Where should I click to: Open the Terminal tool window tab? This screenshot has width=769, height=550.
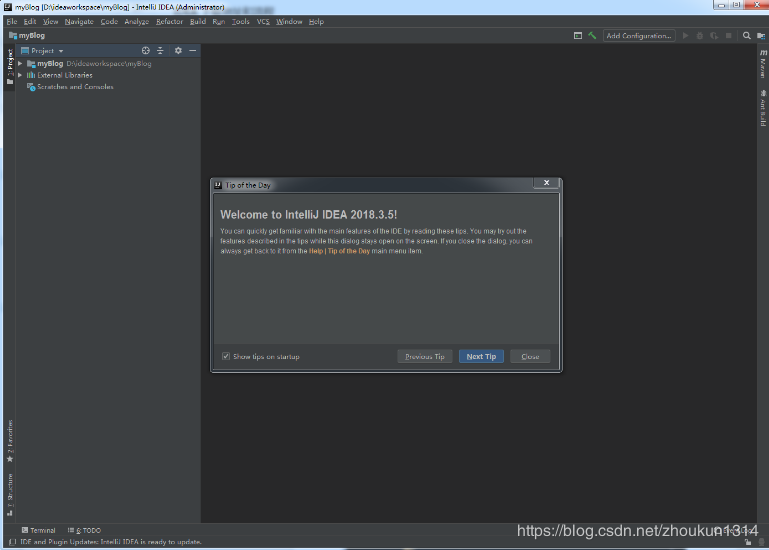(x=38, y=530)
